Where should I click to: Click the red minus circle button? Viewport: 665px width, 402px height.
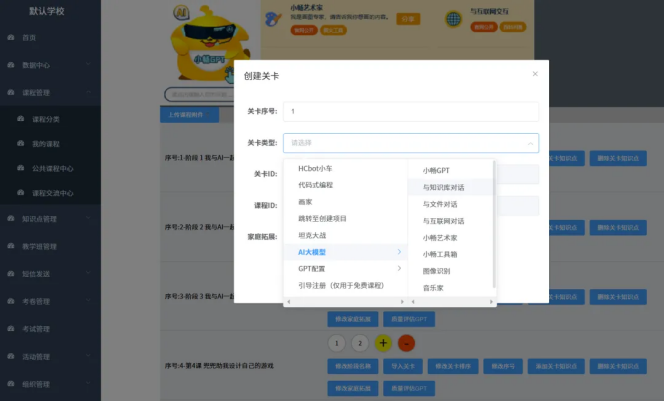point(406,343)
